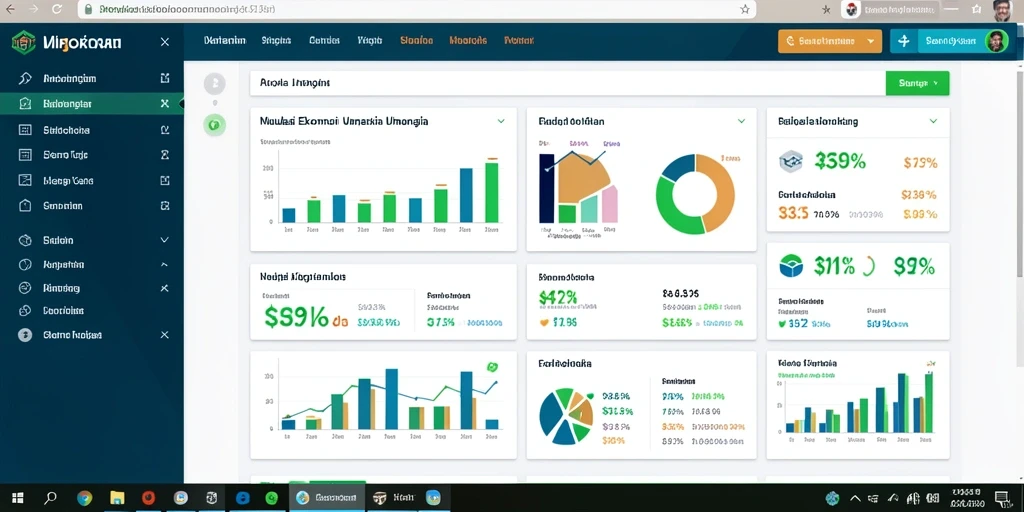
Task: Click the grey circle button above the green one
Action: click(x=215, y=84)
